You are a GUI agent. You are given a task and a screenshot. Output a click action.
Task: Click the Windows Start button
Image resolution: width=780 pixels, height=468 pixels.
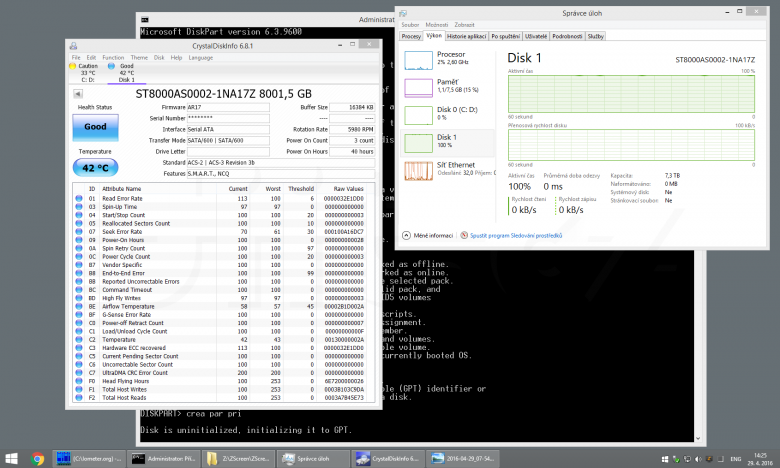click(11, 459)
